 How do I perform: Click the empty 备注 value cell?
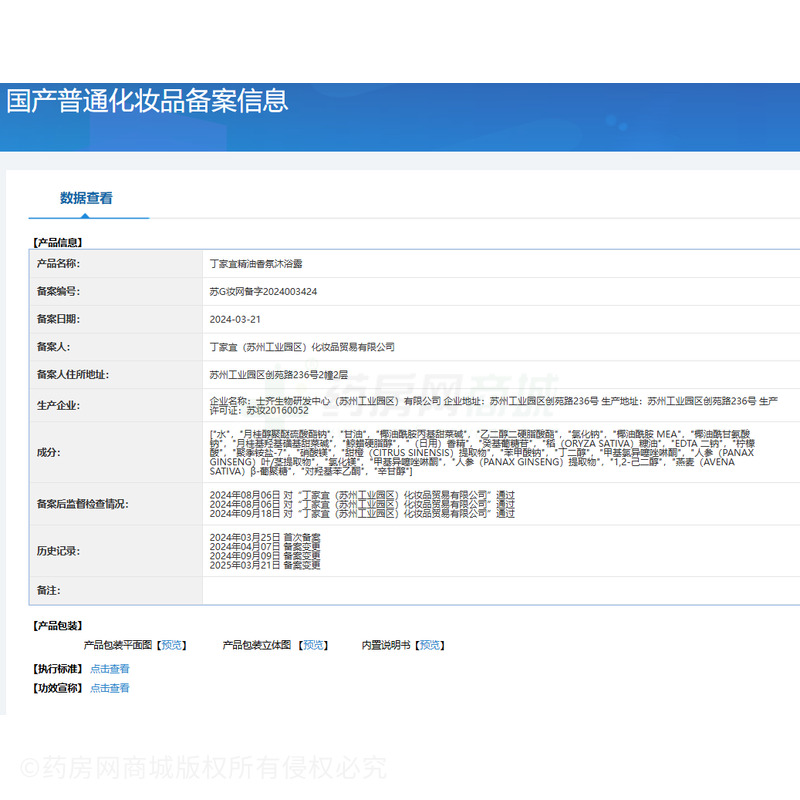pos(500,591)
